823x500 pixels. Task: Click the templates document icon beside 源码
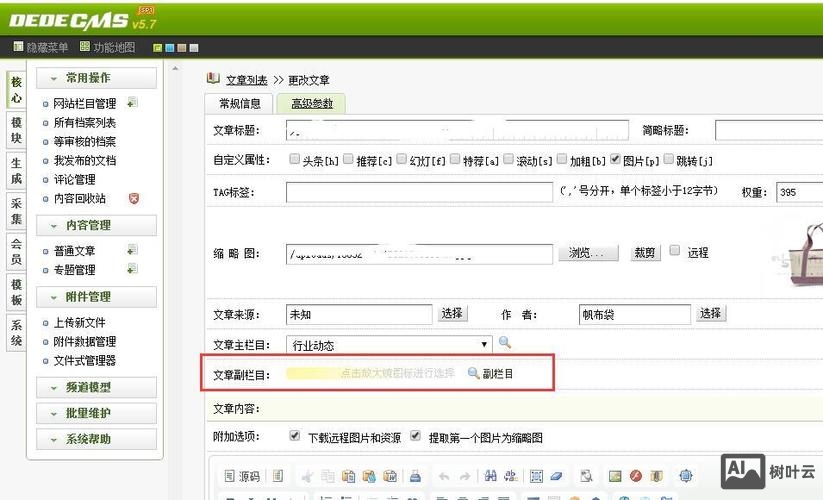(x=278, y=476)
